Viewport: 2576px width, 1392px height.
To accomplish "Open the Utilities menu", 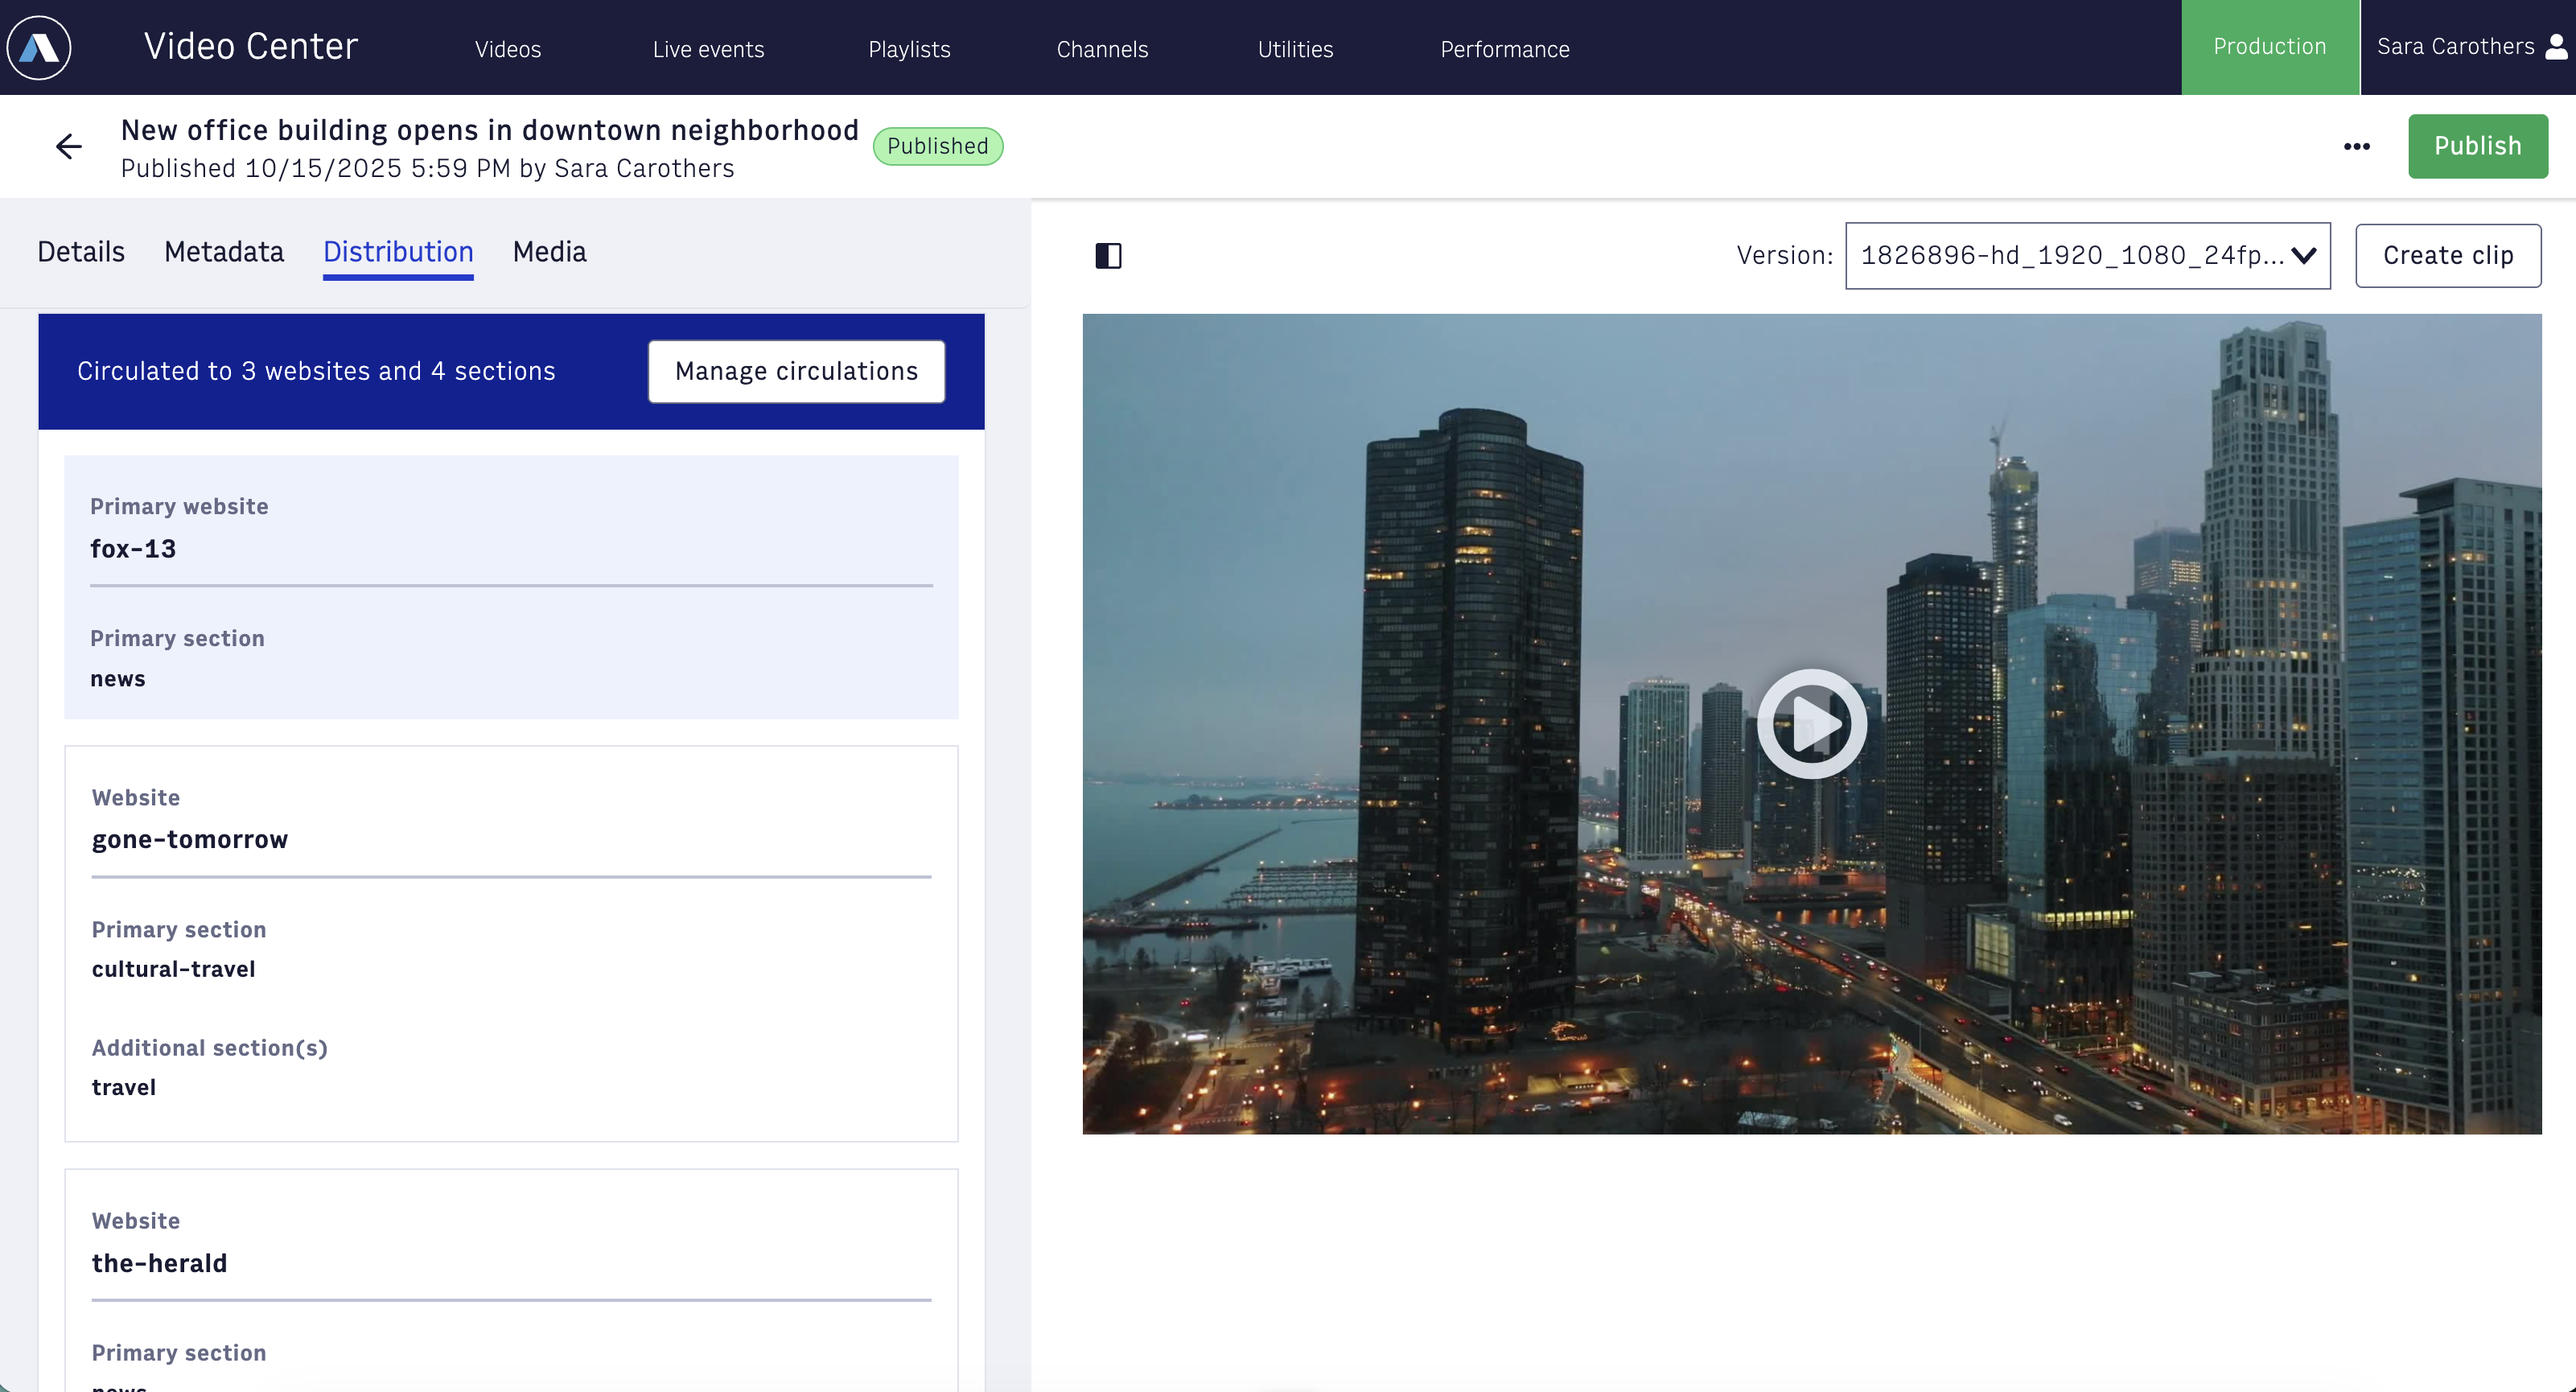I will [1295, 49].
